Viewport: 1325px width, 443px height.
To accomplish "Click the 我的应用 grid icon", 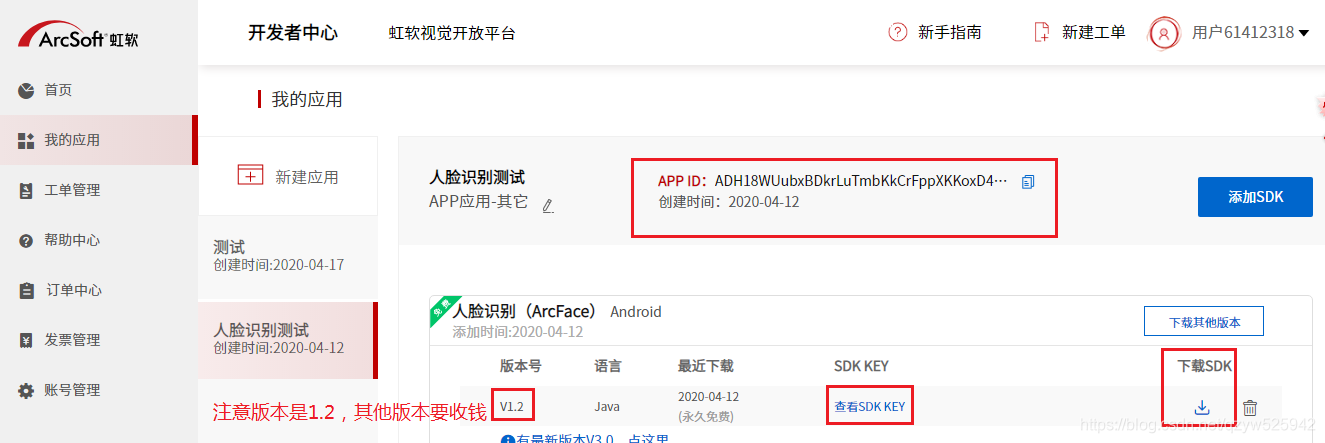I will (x=26, y=140).
